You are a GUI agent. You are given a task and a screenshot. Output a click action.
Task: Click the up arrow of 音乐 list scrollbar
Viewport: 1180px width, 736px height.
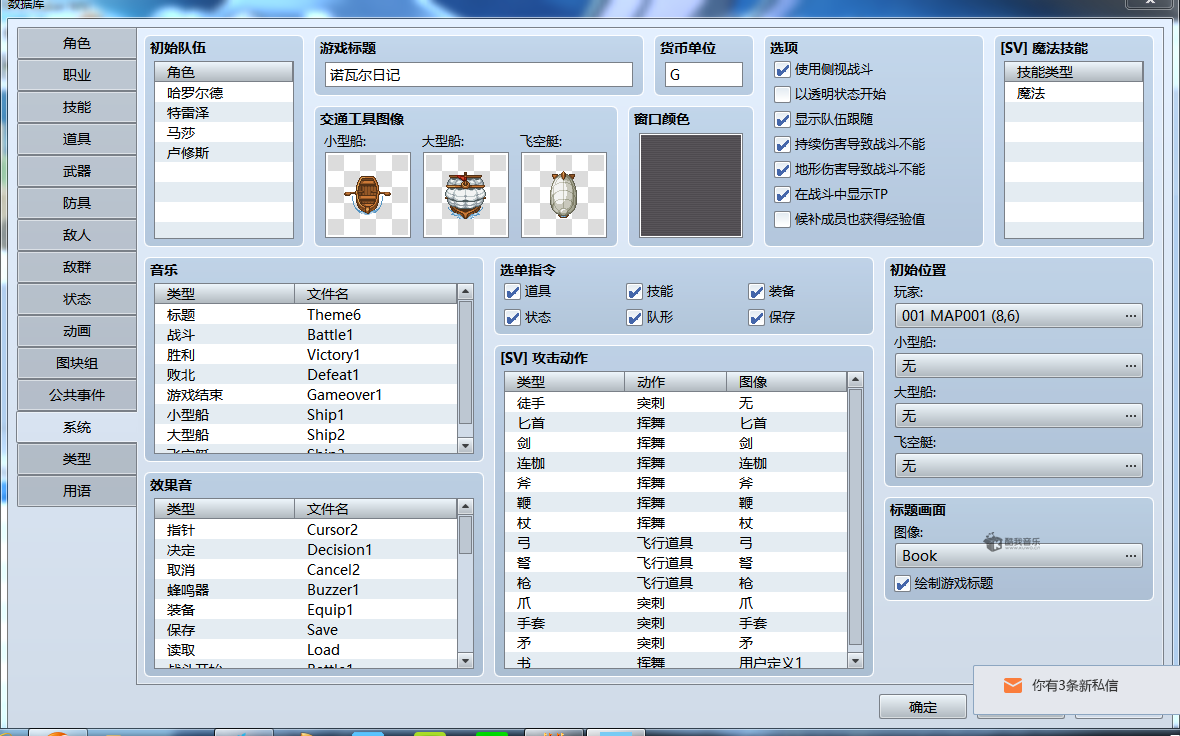coord(465,292)
